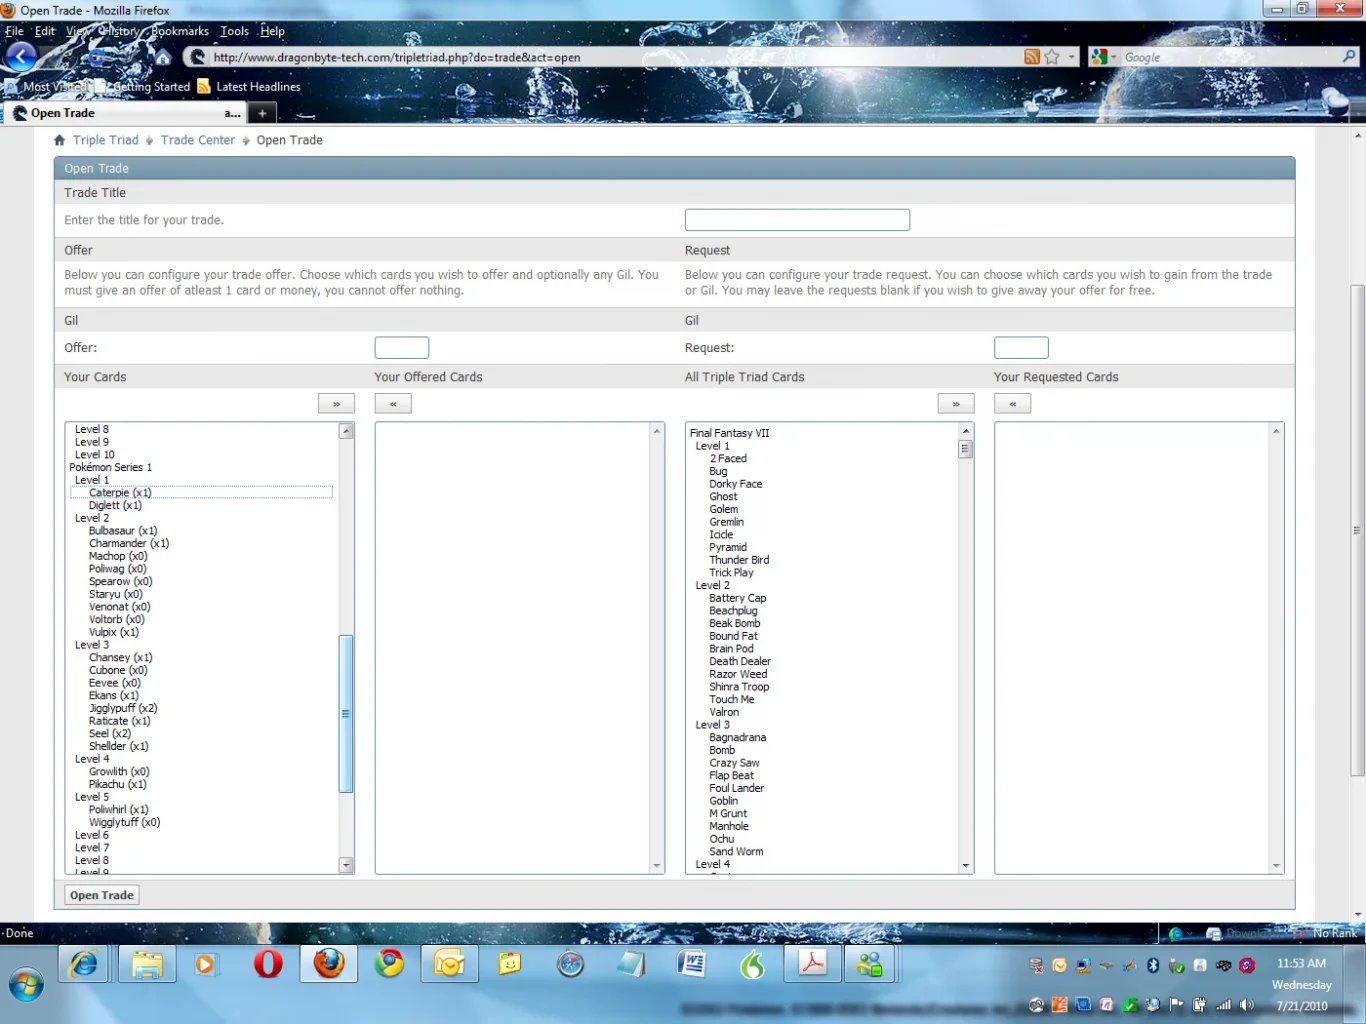This screenshot has height=1024, width=1366.
Task: Select Jigglypuff (x2) in Your Cards
Action: tap(123, 708)
